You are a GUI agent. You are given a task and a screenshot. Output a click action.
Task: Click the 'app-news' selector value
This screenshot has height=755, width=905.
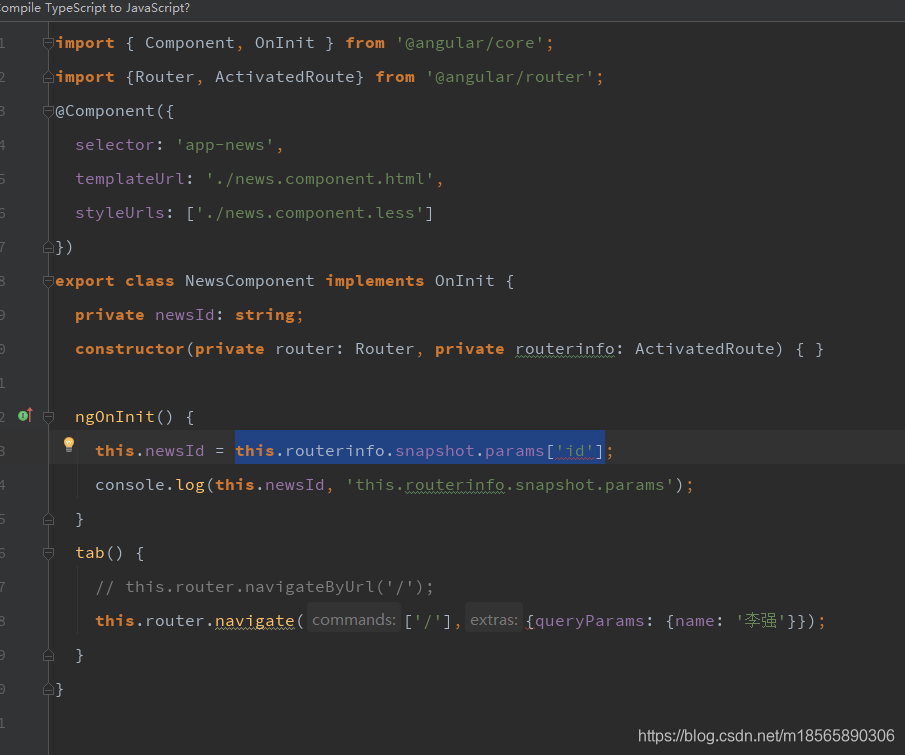(x=225, y=145)
